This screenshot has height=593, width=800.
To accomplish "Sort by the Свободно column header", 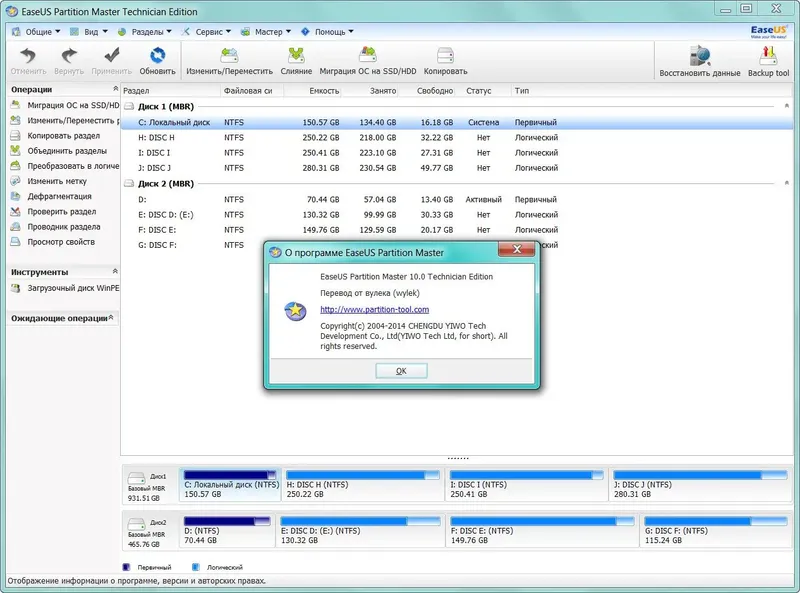I will point(427,91).
